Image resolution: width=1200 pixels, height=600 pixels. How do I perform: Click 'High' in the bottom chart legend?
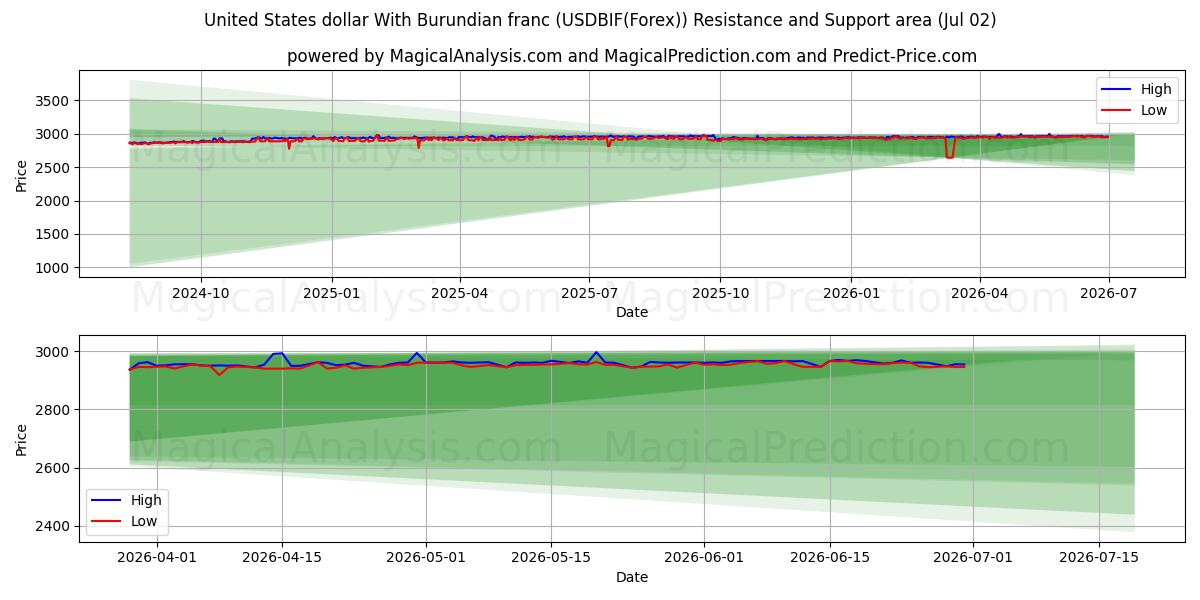146,500
